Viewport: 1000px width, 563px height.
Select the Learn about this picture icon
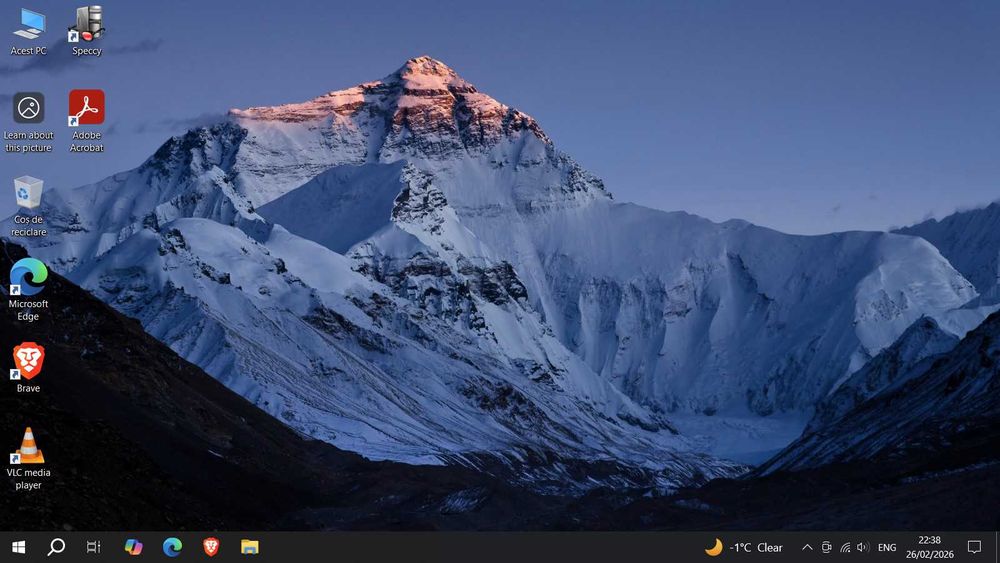[28, 122]
